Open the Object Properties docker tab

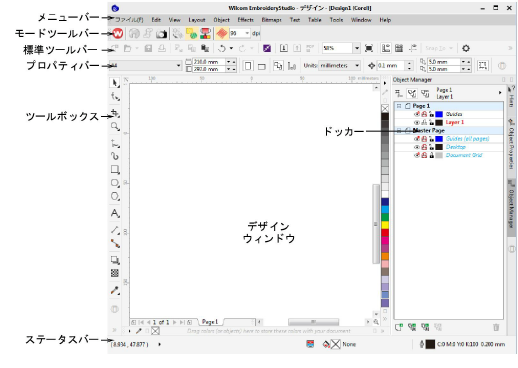pos(512,144)
